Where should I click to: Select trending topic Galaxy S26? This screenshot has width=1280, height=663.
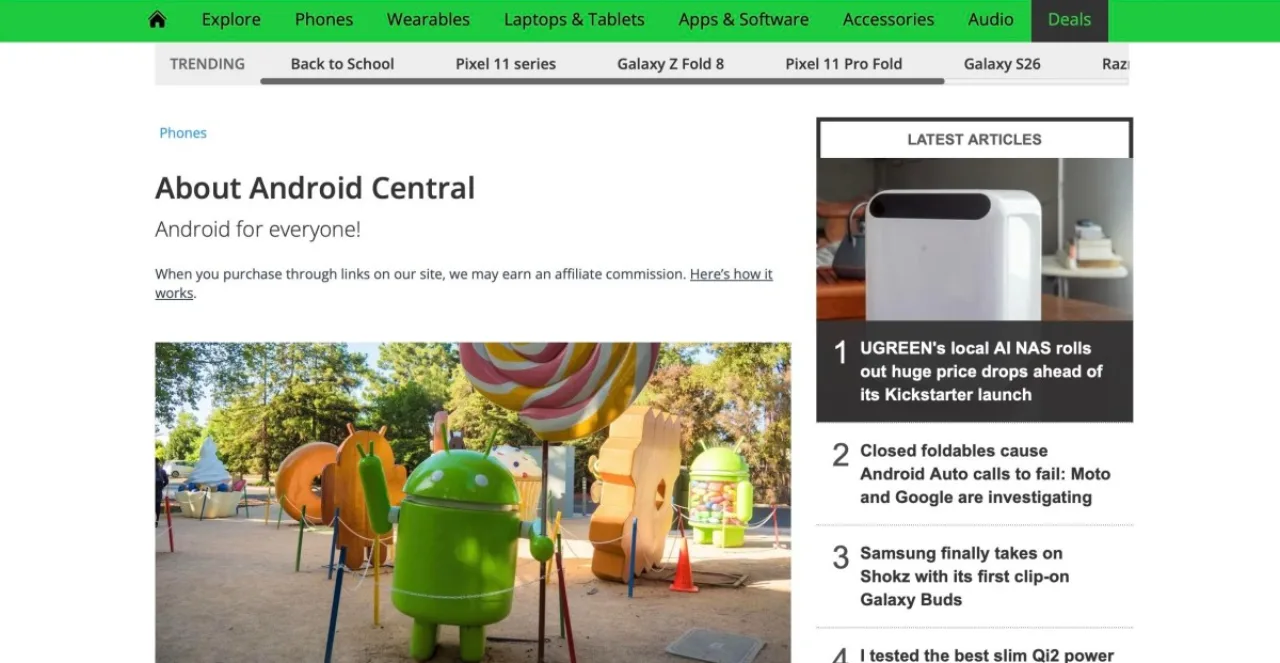[1002, 63]
